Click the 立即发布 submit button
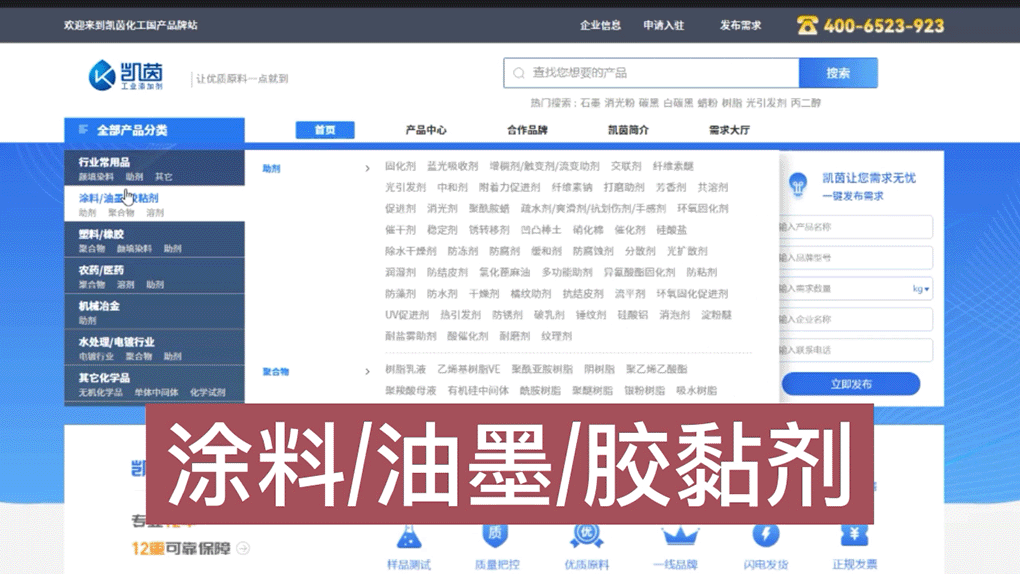 (x=850, y=384)
